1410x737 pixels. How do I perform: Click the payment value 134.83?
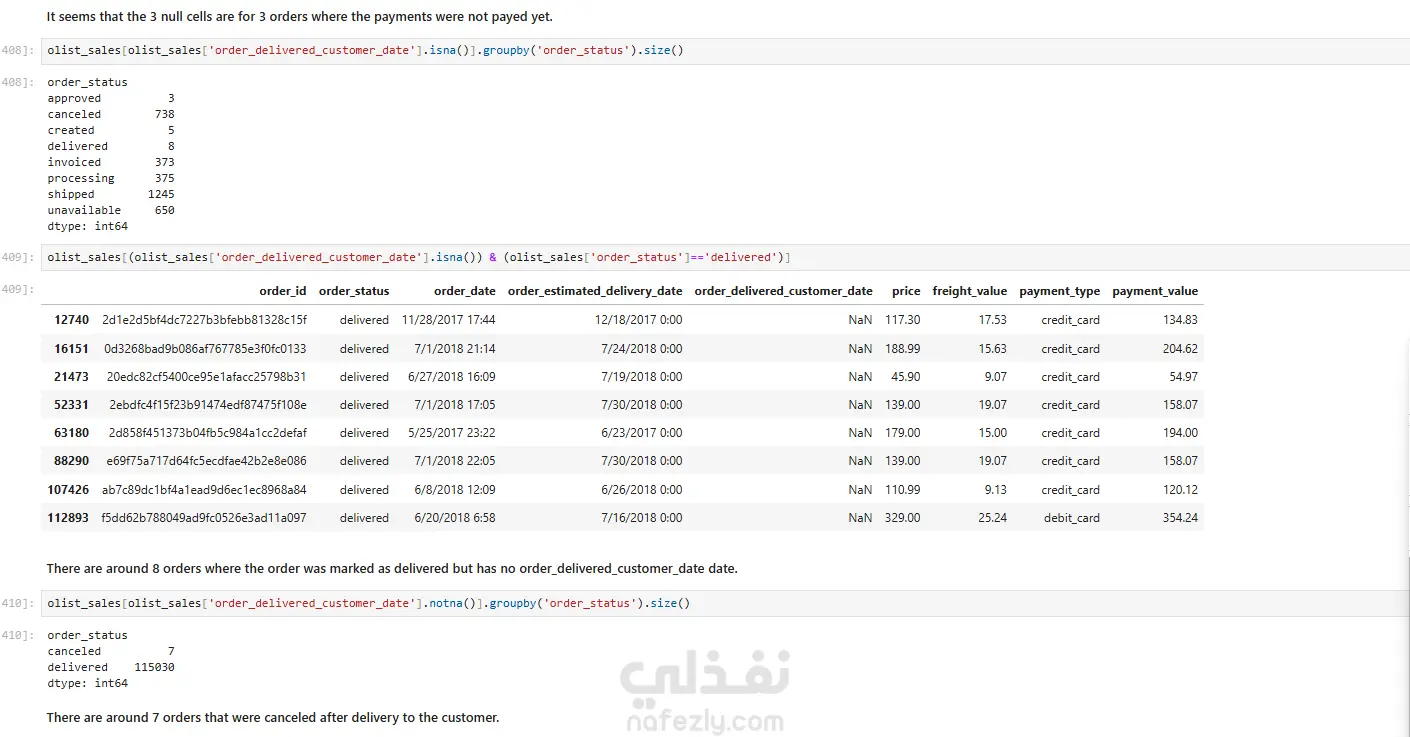pyautogui.click(x=1180, y=320)
